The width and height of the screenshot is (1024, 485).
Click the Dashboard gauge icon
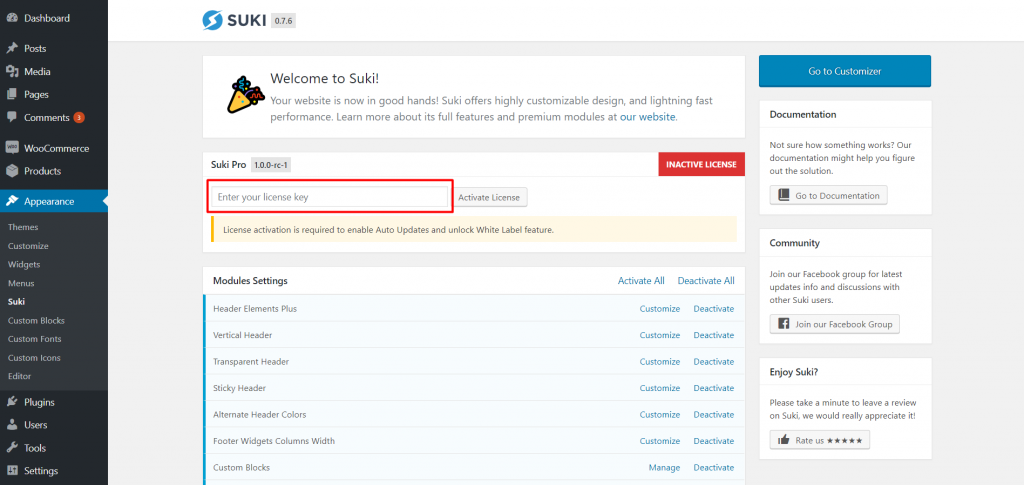tap(12, 18)
